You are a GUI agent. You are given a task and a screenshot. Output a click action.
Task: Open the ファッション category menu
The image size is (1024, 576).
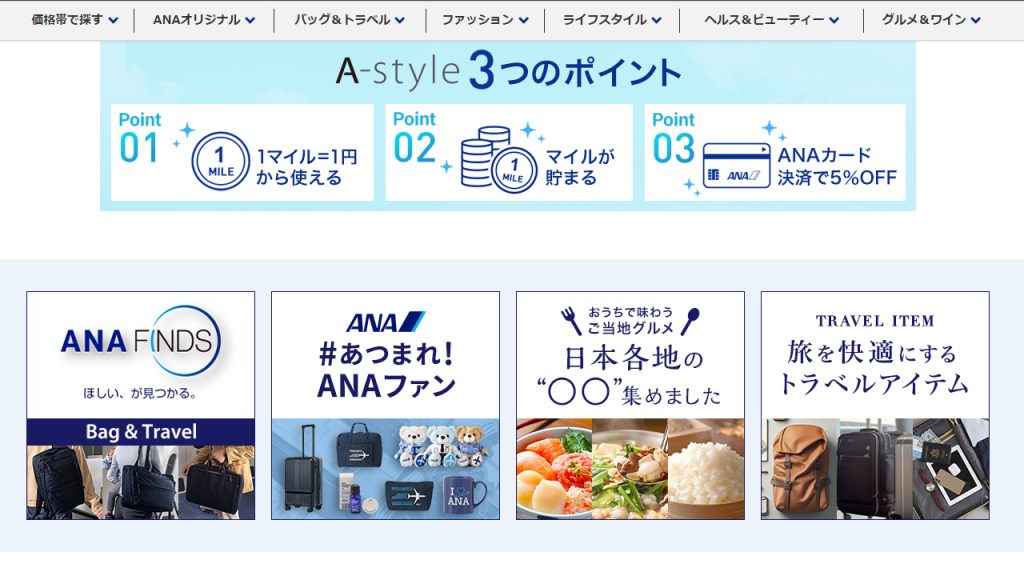click(485, 20)
